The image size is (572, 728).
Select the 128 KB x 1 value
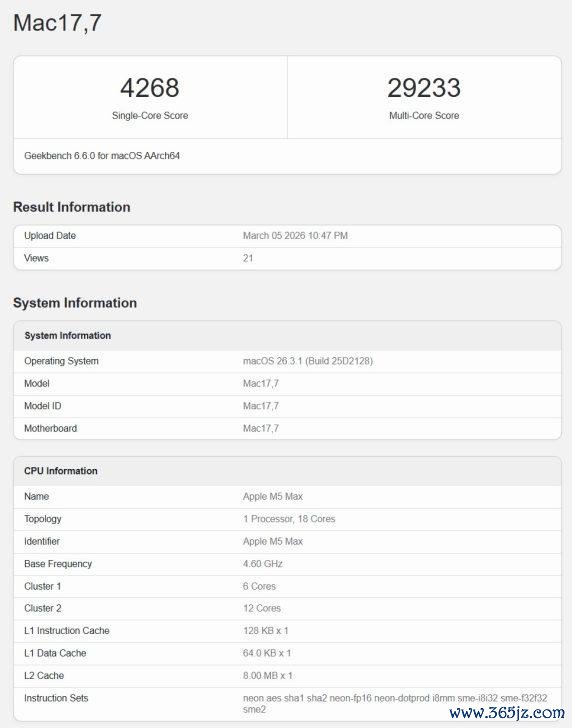(x=266, y=630)
